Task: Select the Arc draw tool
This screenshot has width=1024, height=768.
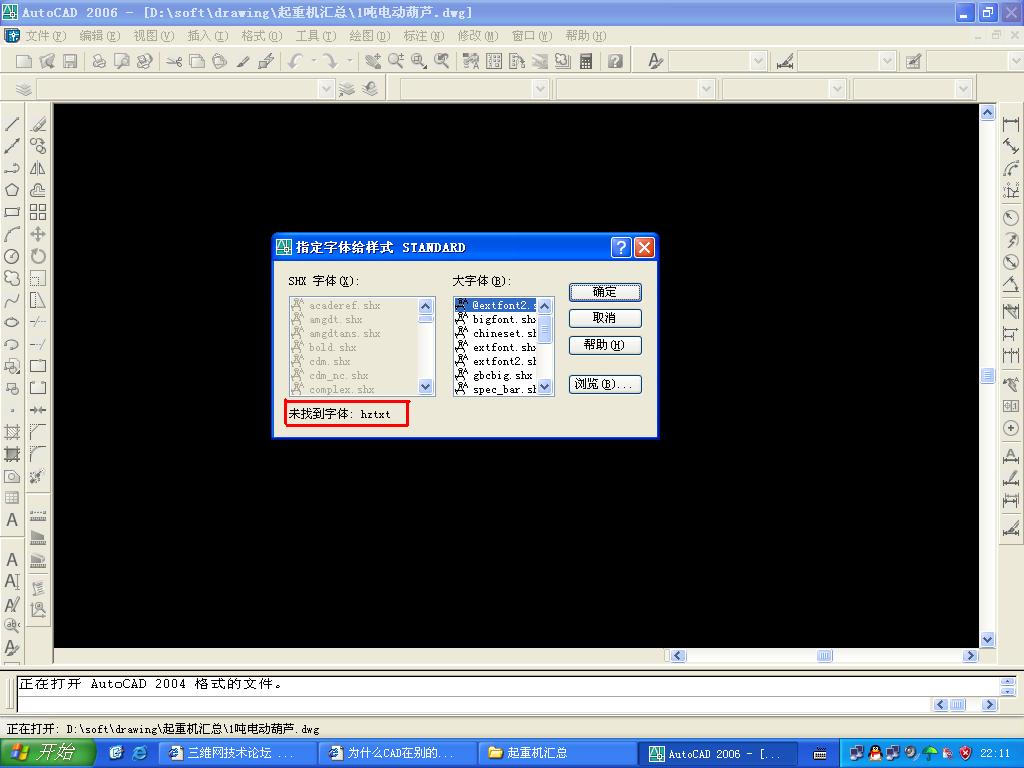Action: tap(12, 234)
